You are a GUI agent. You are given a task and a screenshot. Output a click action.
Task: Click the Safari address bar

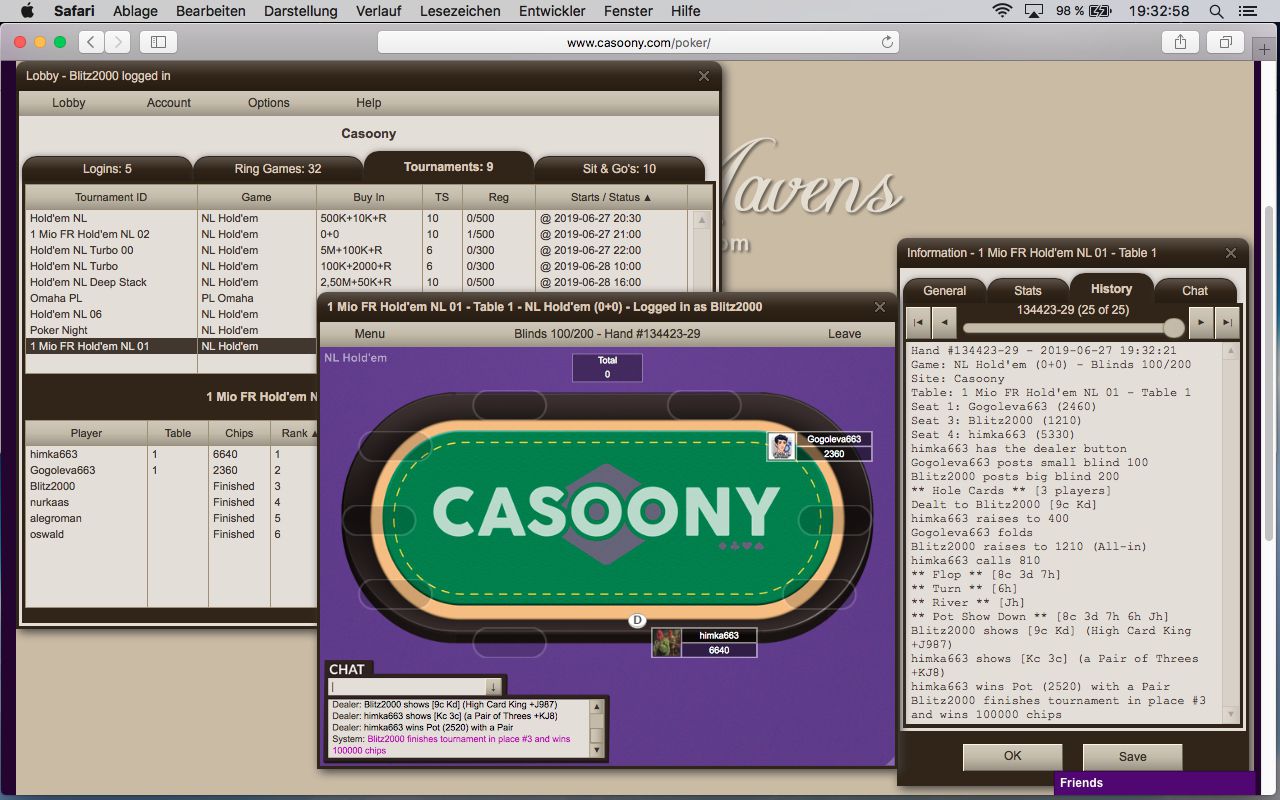(x=638, y=43)
